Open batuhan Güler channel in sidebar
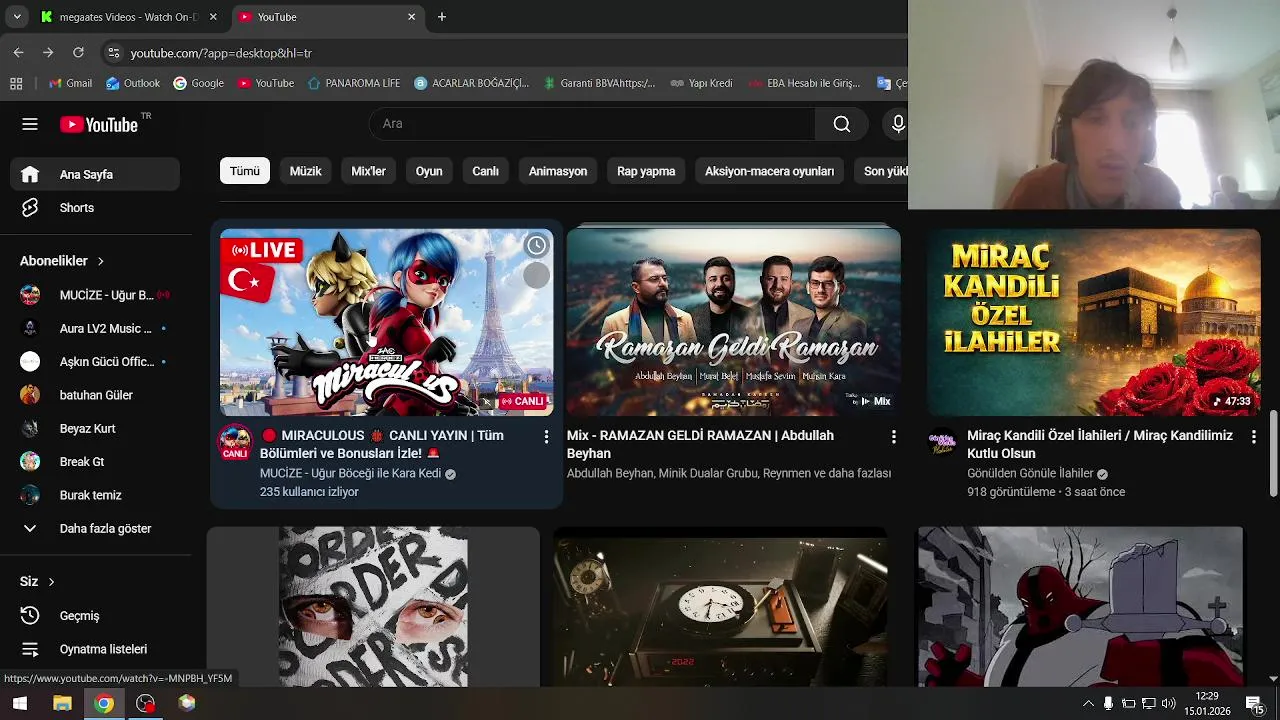This screenshot has width=1280, height=720. pyautogui.click(x=95, y=395)
